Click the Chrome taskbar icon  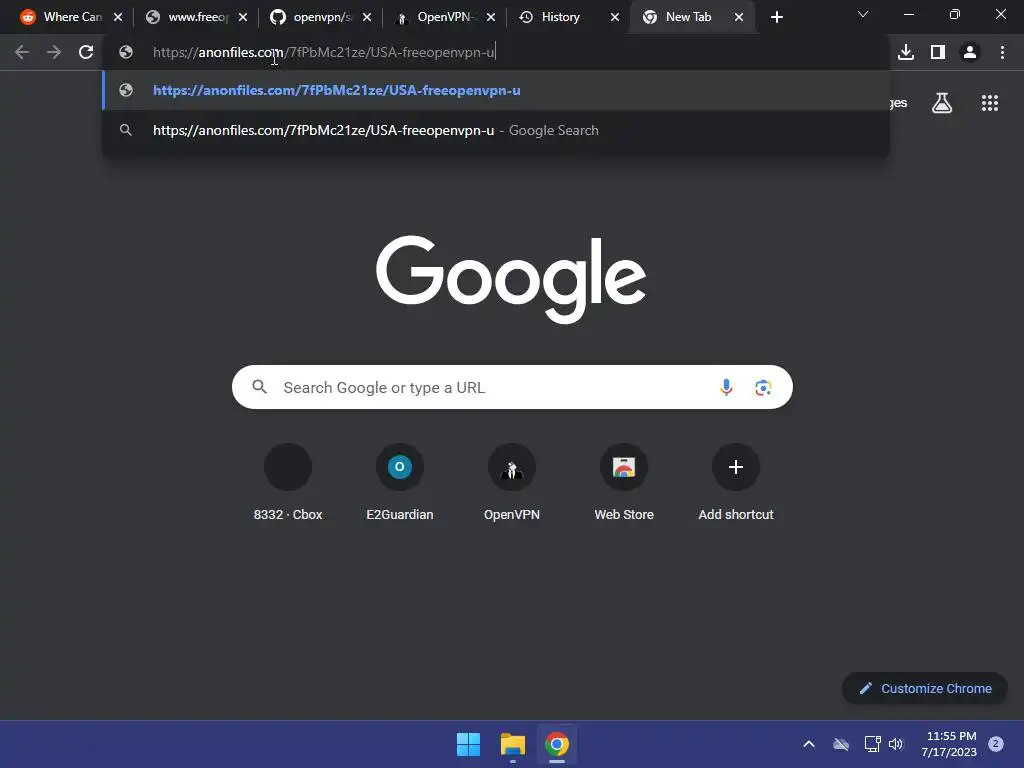click(x=557, y=744)
